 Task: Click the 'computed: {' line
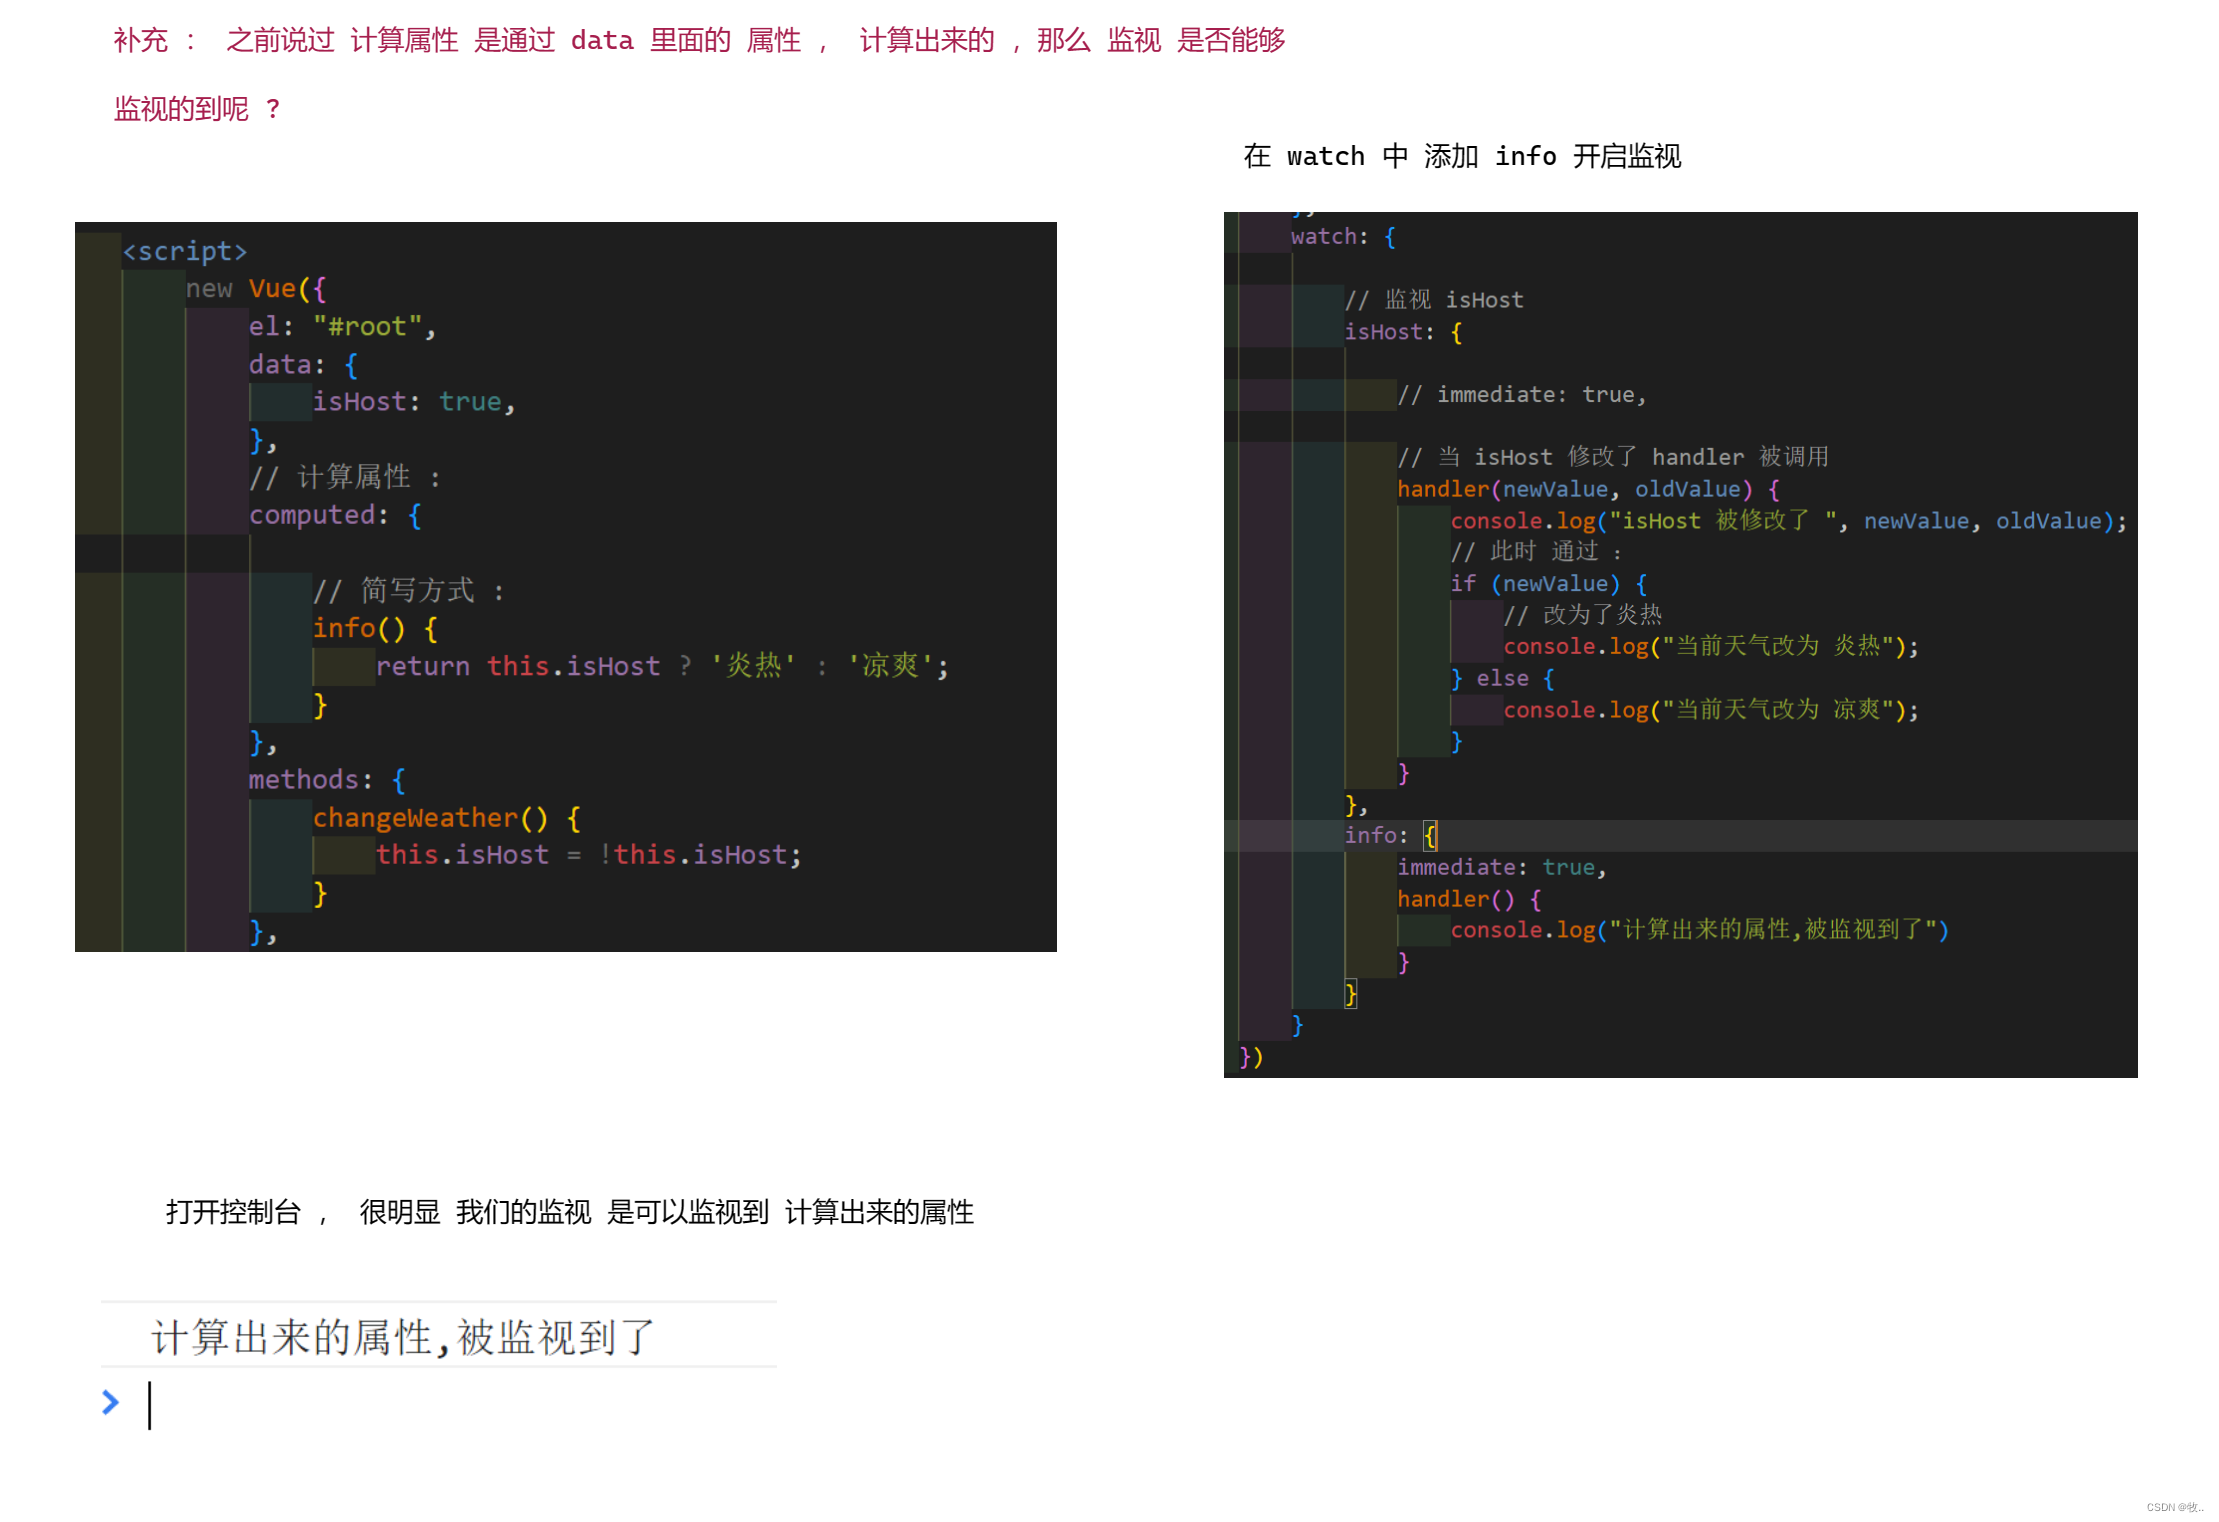335,515
